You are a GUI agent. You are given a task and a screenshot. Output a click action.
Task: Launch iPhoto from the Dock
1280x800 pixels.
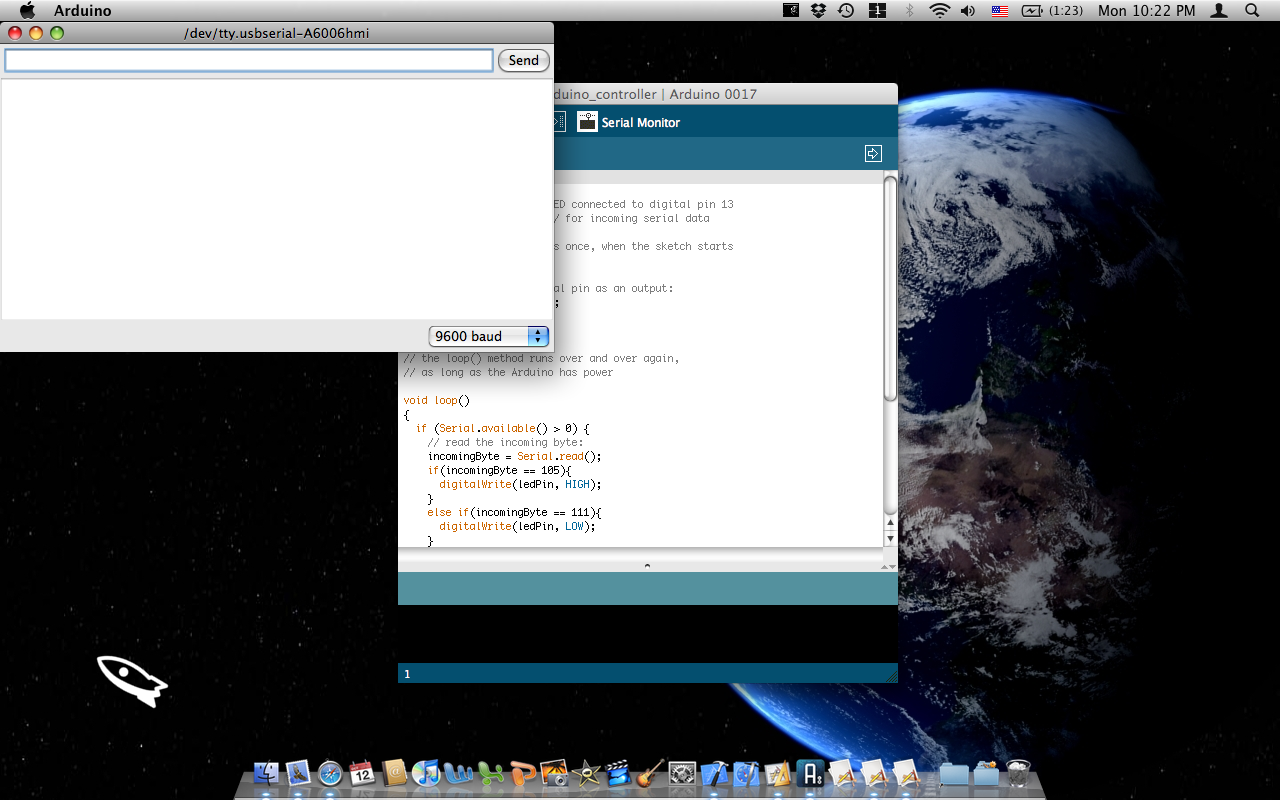(x=554, y=773)
